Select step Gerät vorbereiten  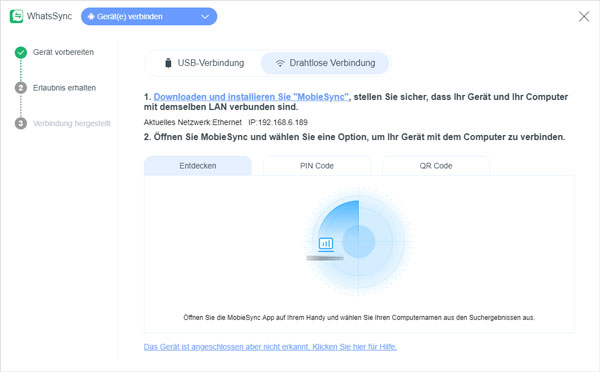point(63,52)
